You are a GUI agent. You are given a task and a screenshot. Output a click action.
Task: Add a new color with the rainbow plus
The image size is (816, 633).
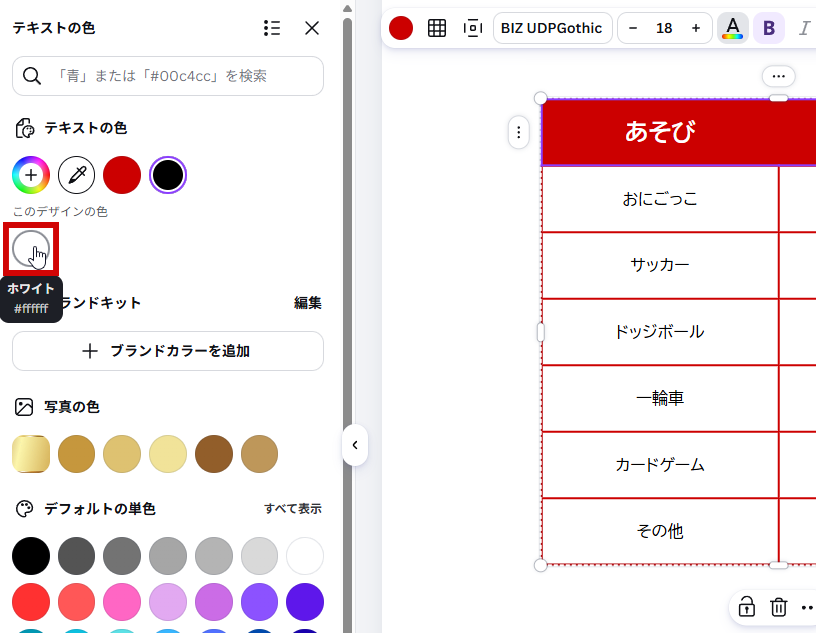(31, 175)
